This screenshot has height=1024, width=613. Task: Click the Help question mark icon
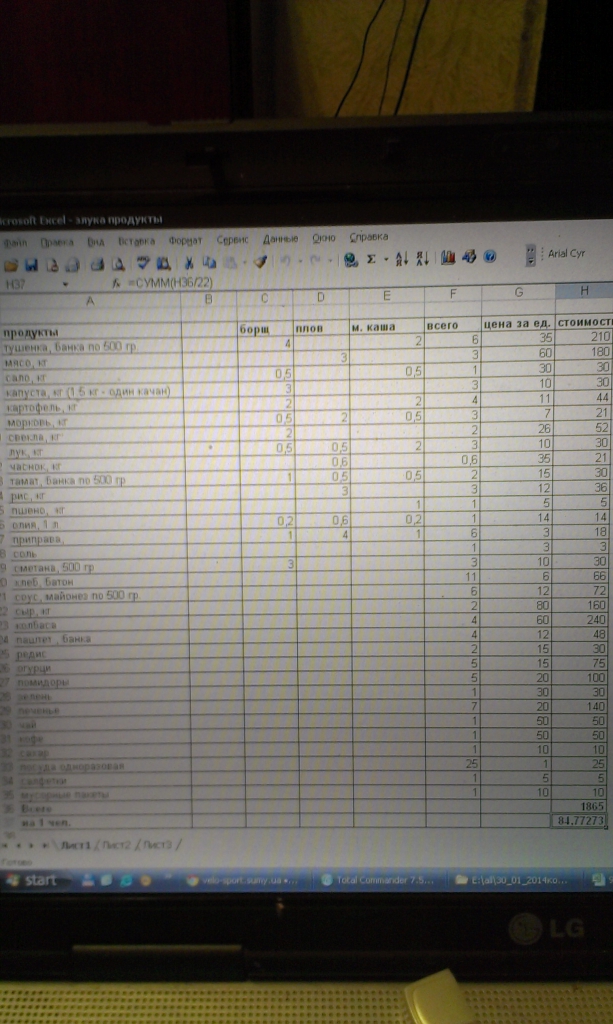pyautogui.click(x=490, y=256)
